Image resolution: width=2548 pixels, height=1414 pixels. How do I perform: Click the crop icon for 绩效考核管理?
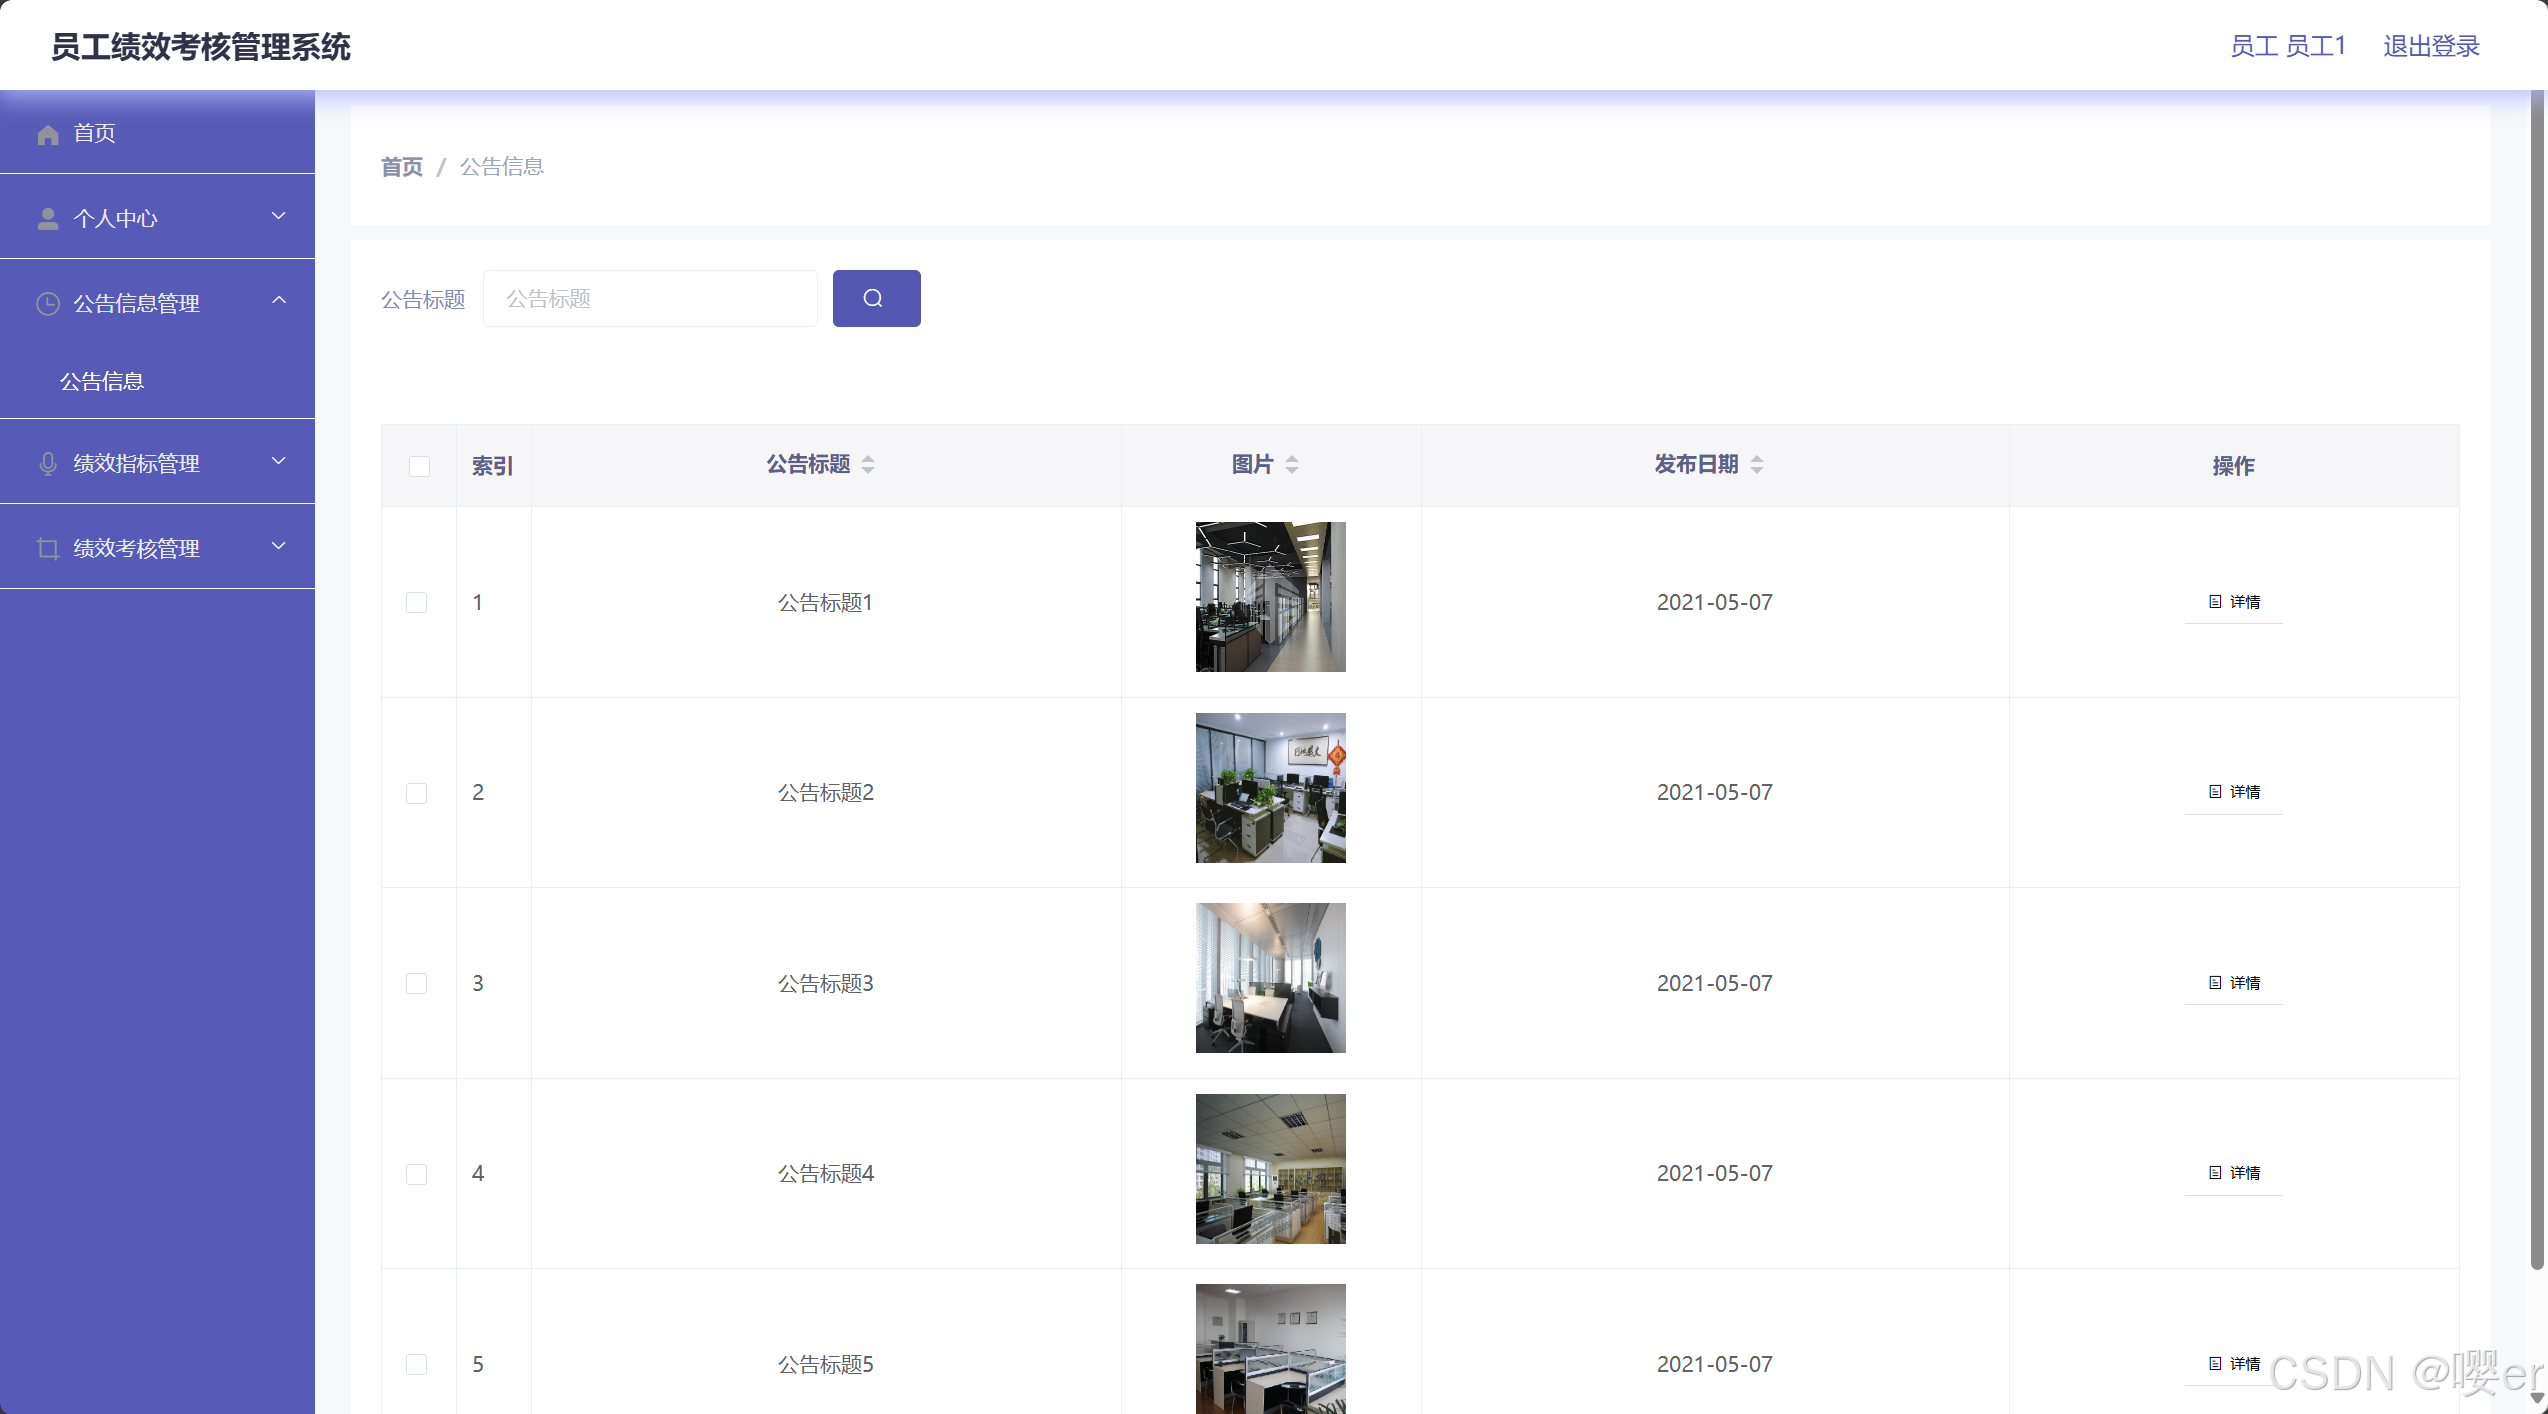click(48, 549)
